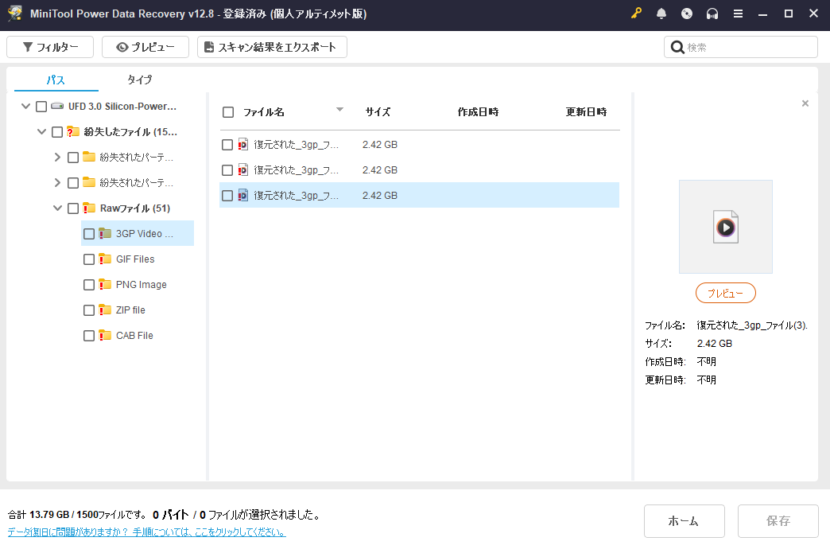Expand the first 紛失されたパーテ folder node
This screenshot has height=553, width=830.
(x=57, y=157)
